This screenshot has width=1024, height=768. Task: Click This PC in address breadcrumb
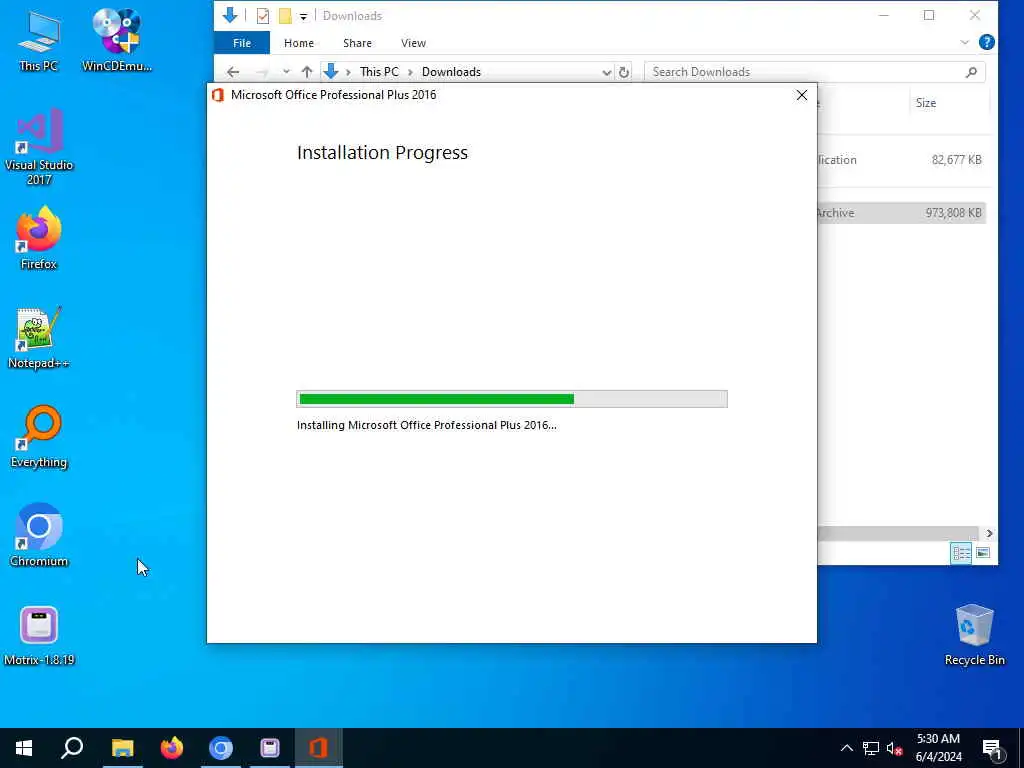(379, 72)
